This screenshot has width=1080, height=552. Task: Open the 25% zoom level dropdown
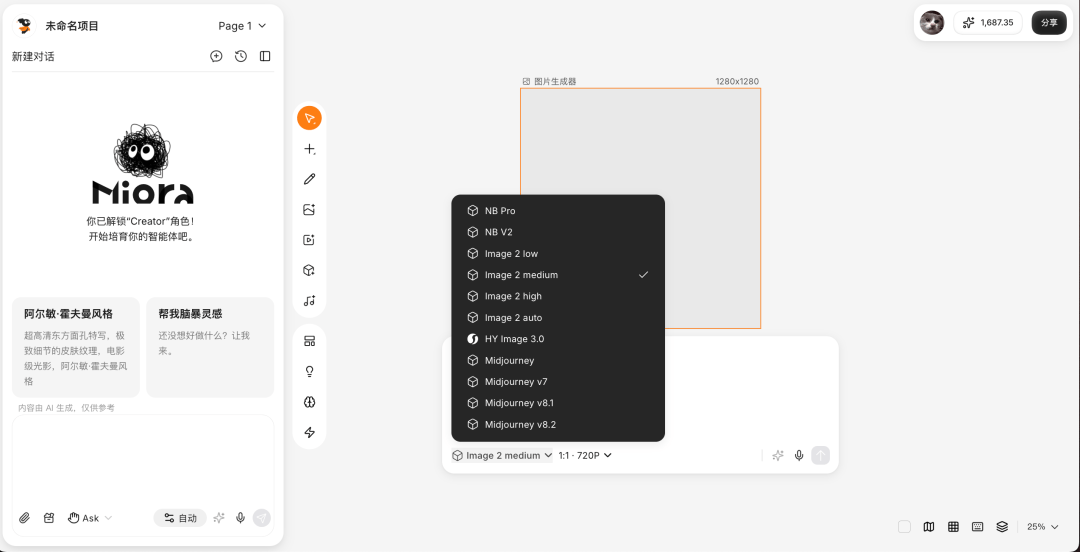[x=1042, y=527]
